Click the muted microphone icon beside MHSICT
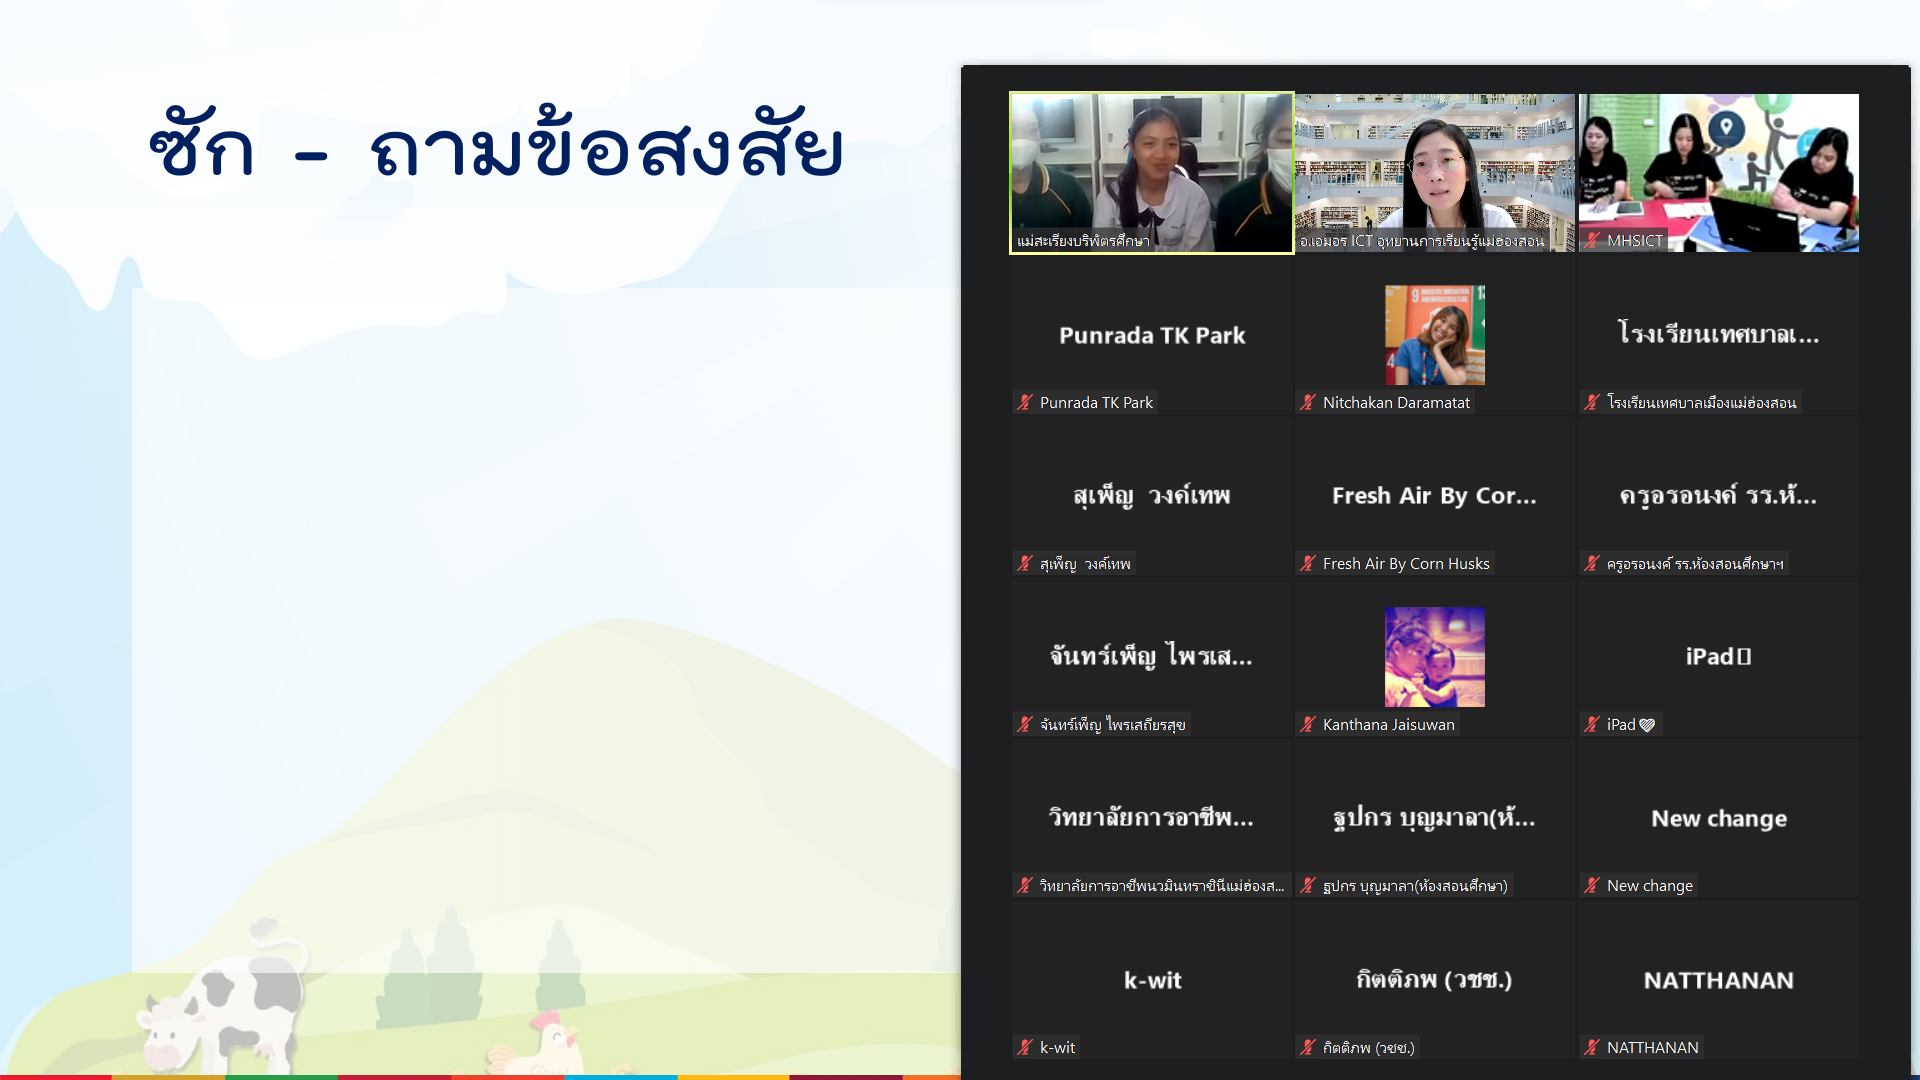Screen dimensions: 1920x1080 coord(1592,241)
